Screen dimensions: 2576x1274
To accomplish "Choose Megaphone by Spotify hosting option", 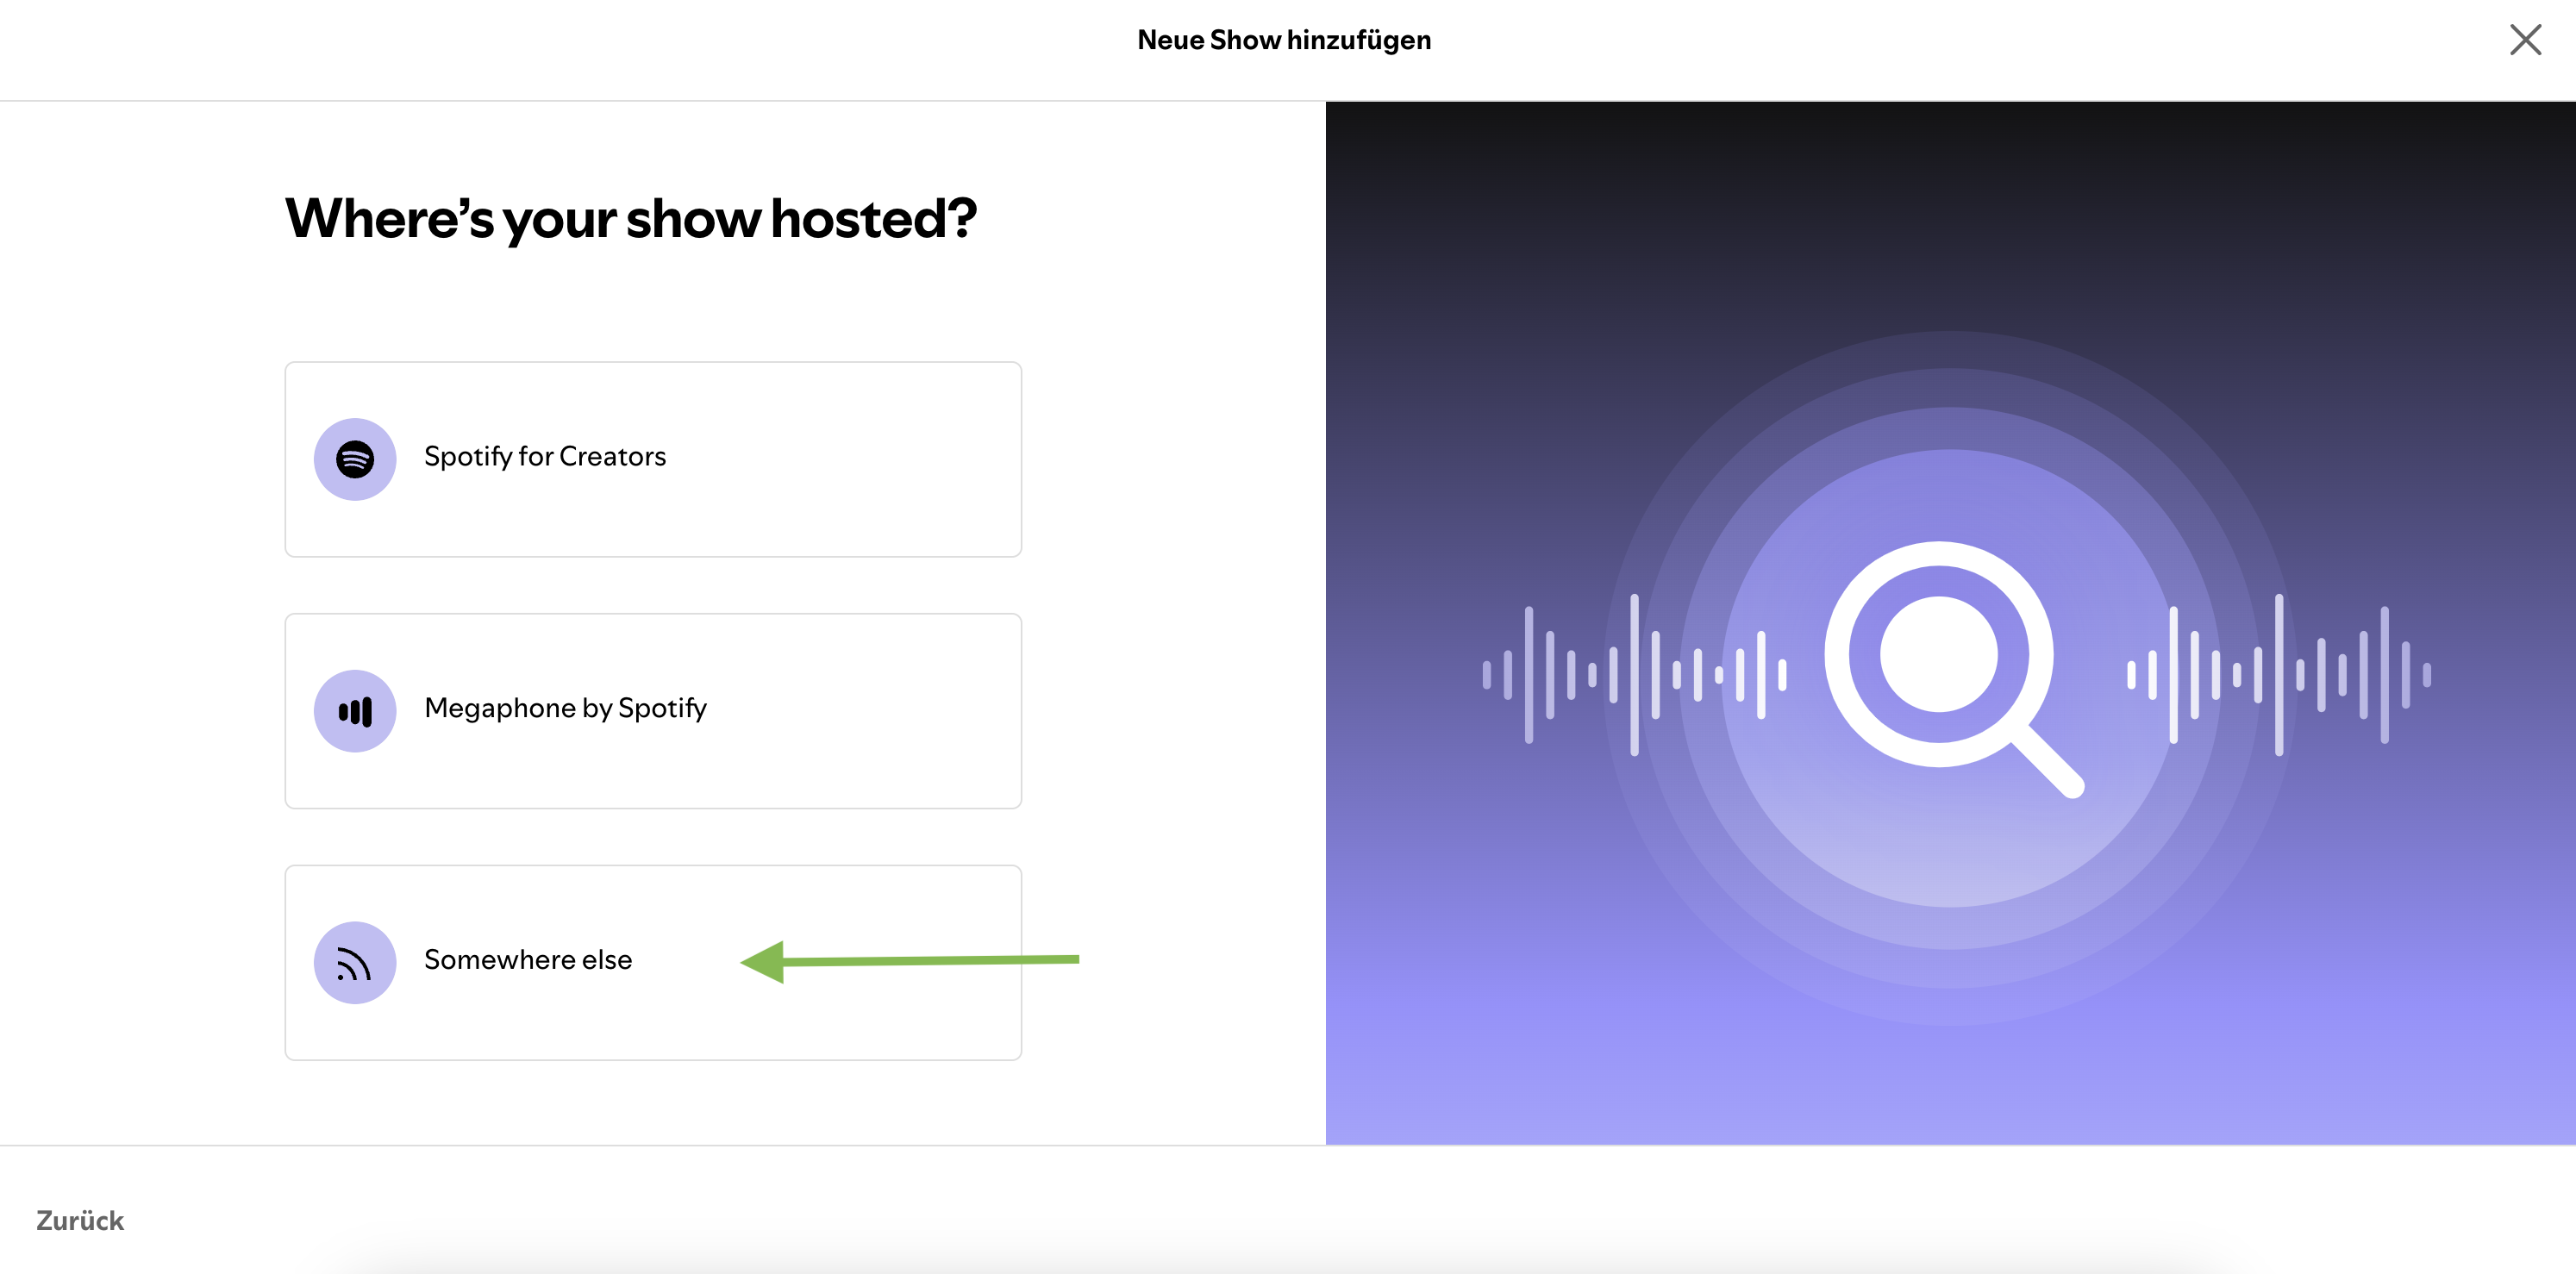I will tap(653, 711).
